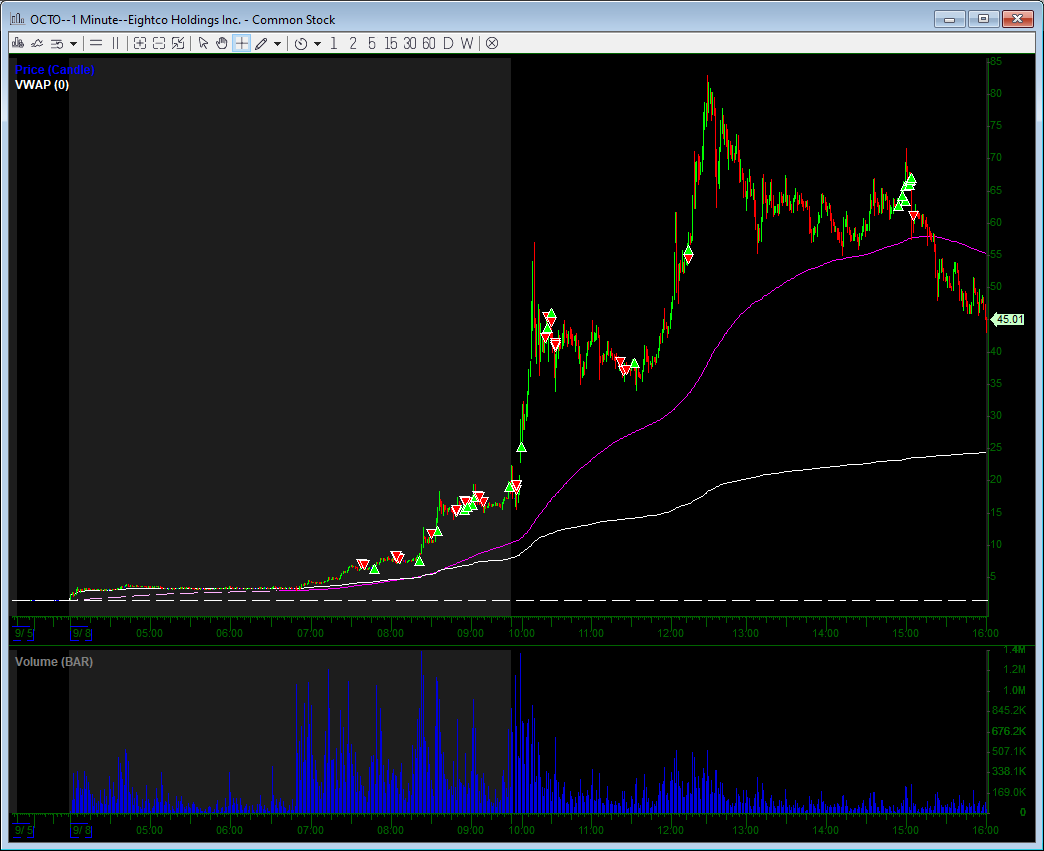Image resolution: width=1044 pixels, height=851 pixels.
Task: Toggle the horizontal line tool
Action: (x=96, y=43)
